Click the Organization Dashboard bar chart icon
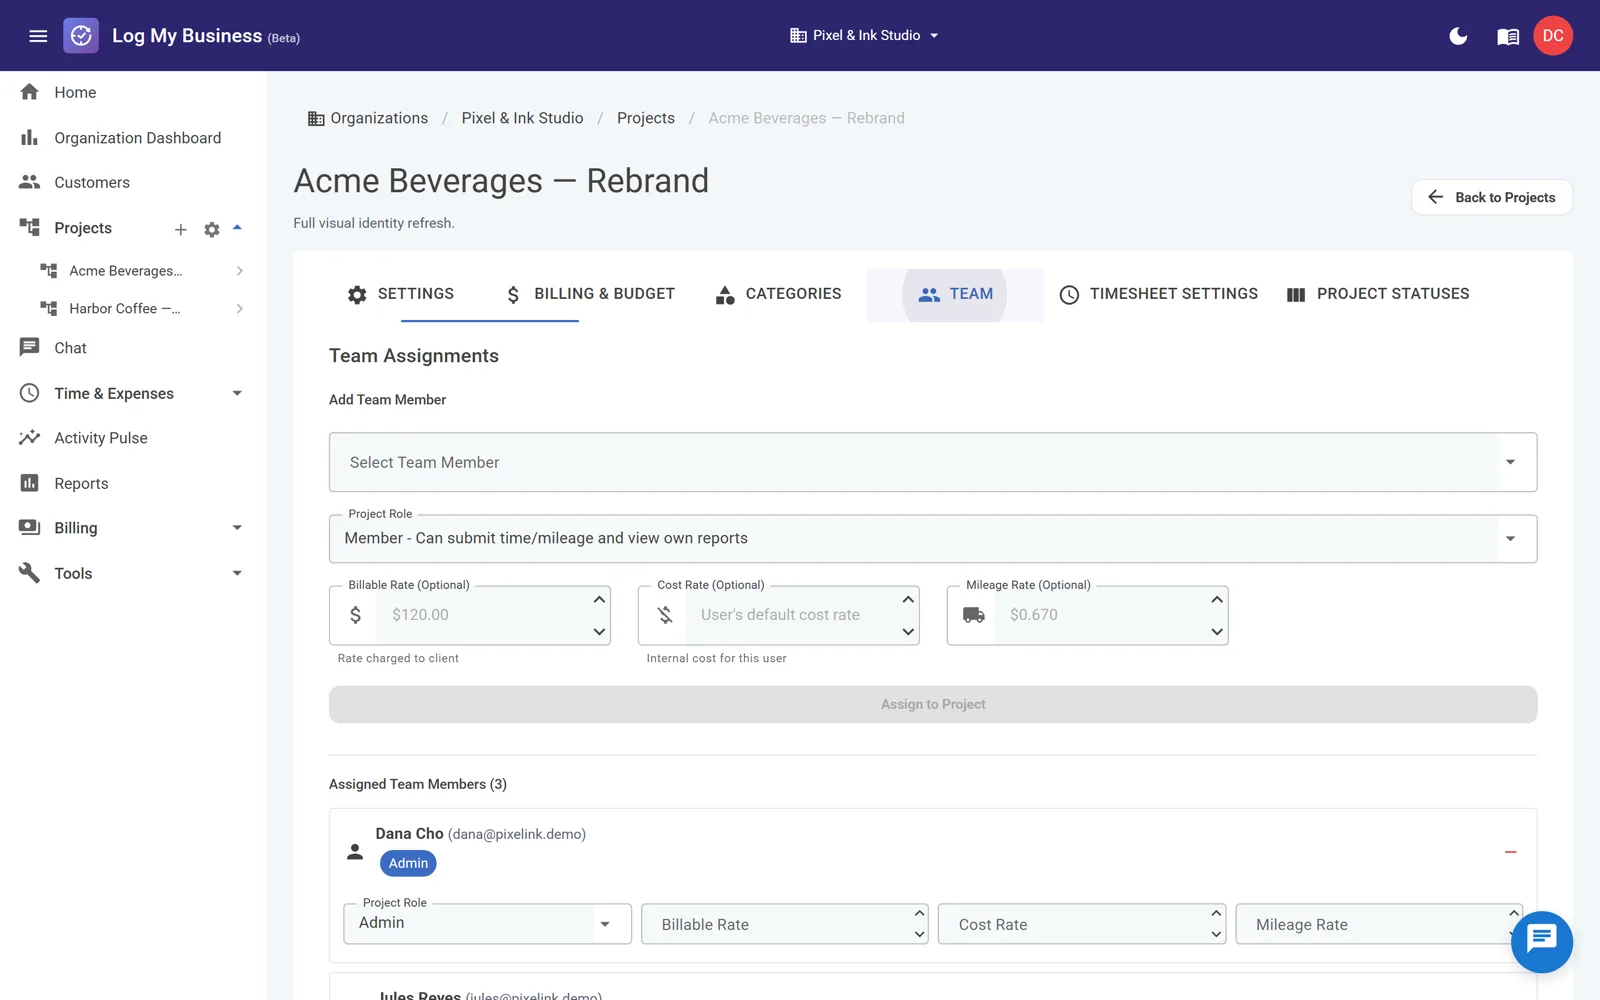1600x1000 pixels. click(x=30, y=138)
